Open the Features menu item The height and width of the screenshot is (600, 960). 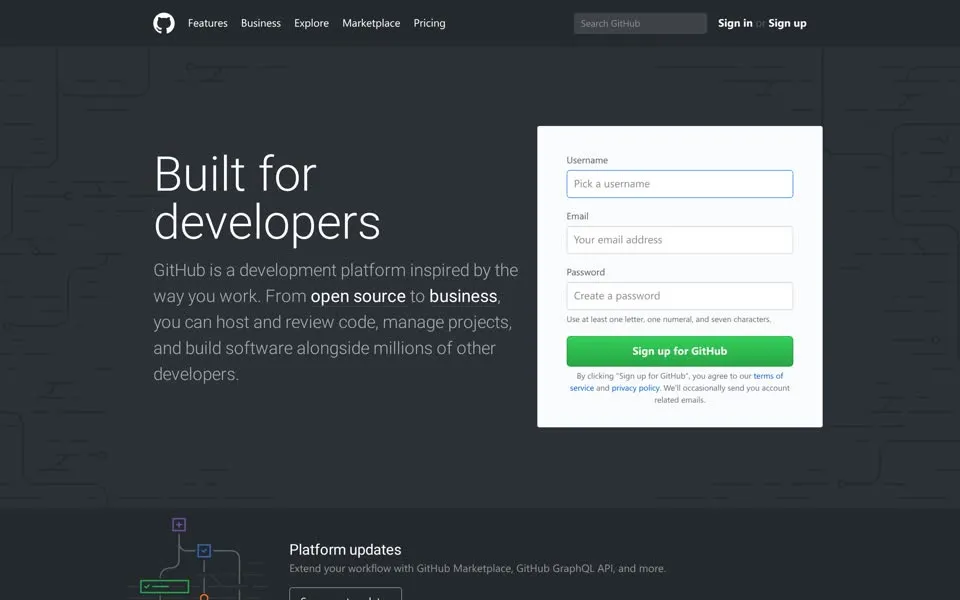(208, 23)
